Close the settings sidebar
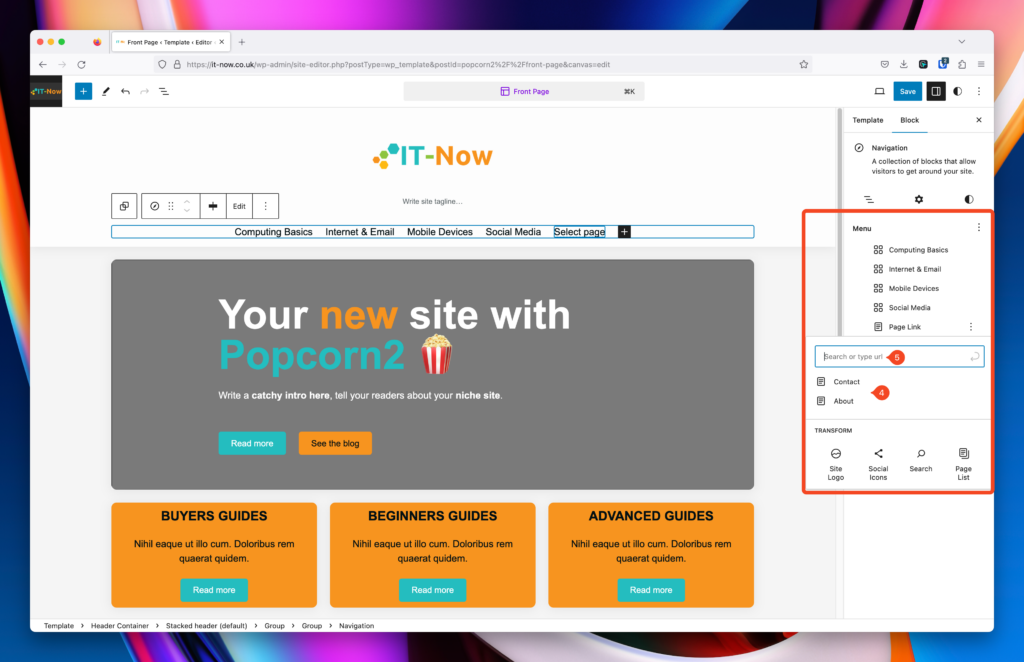 979,120
